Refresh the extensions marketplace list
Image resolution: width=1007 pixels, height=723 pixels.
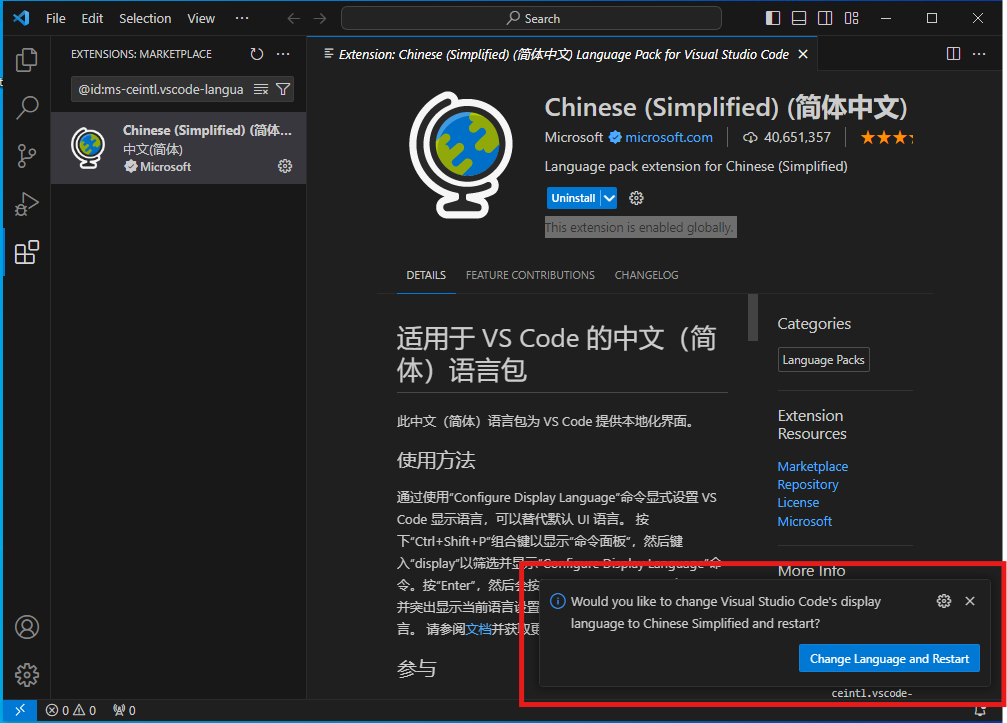click(x=257, y=54)
